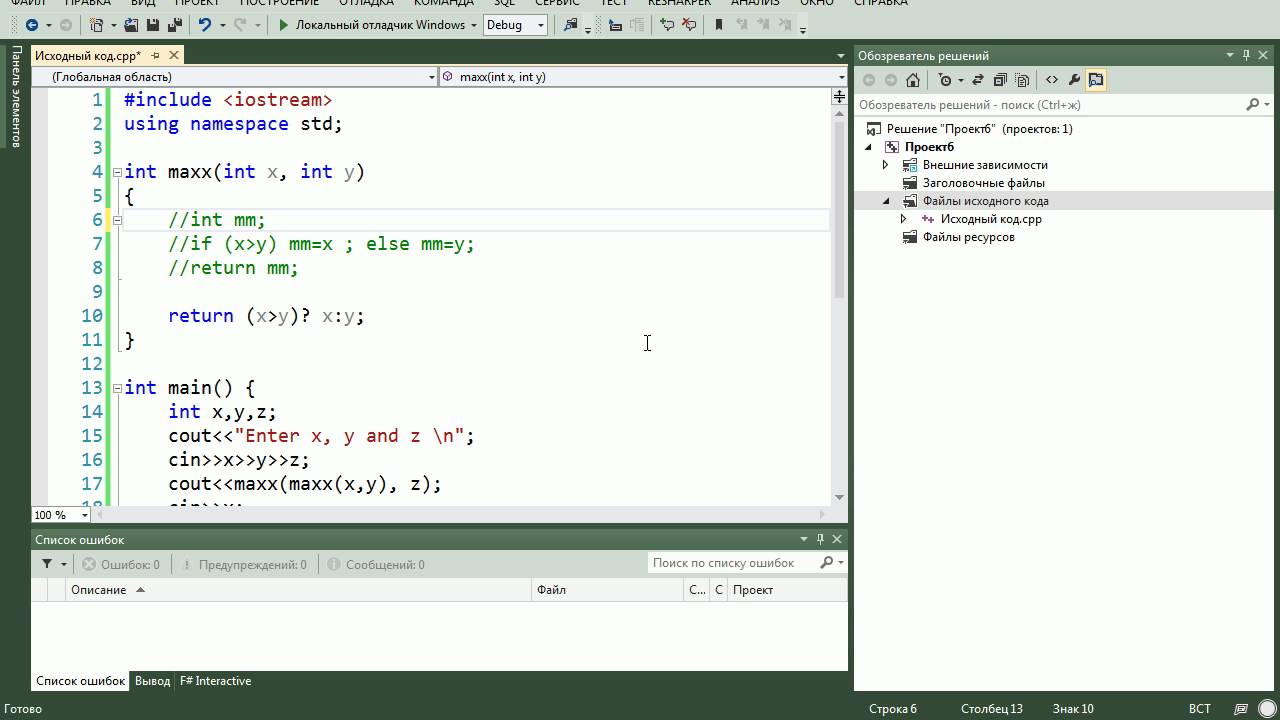
Task: Click the Save All toolbar icon
Action: [x=175, y=25]
